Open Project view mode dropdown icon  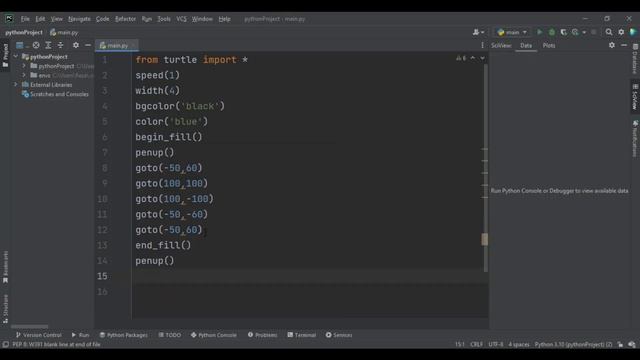click(x=21, y=45)
